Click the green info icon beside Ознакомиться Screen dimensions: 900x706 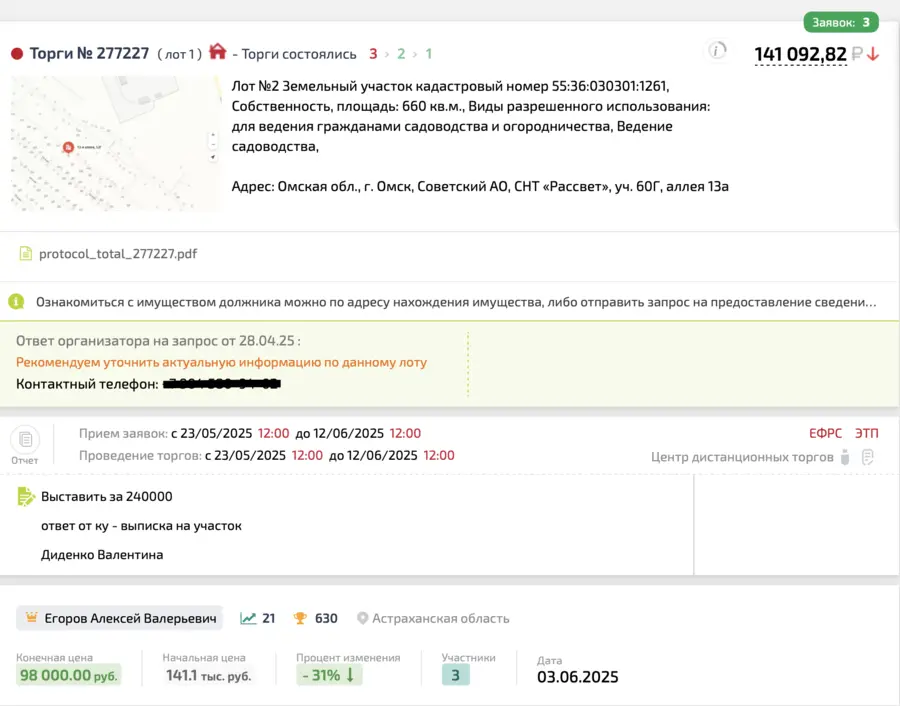(16, 301)
